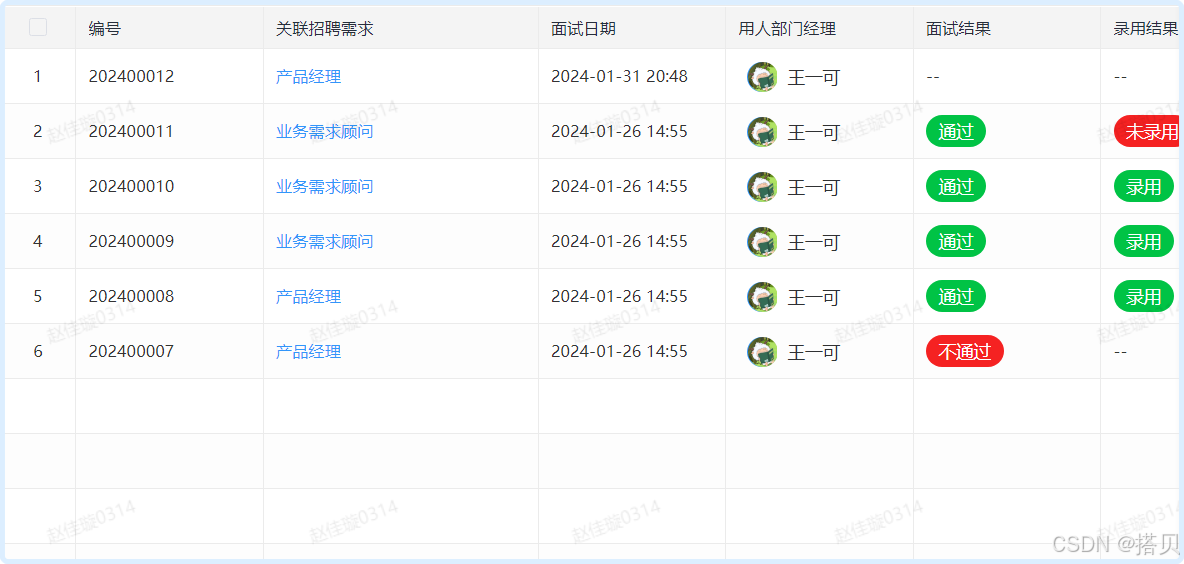The width and height of the screenshot is (1184, 564).
Task: Click interview date in row 202400009
Action: coord(619,242)
